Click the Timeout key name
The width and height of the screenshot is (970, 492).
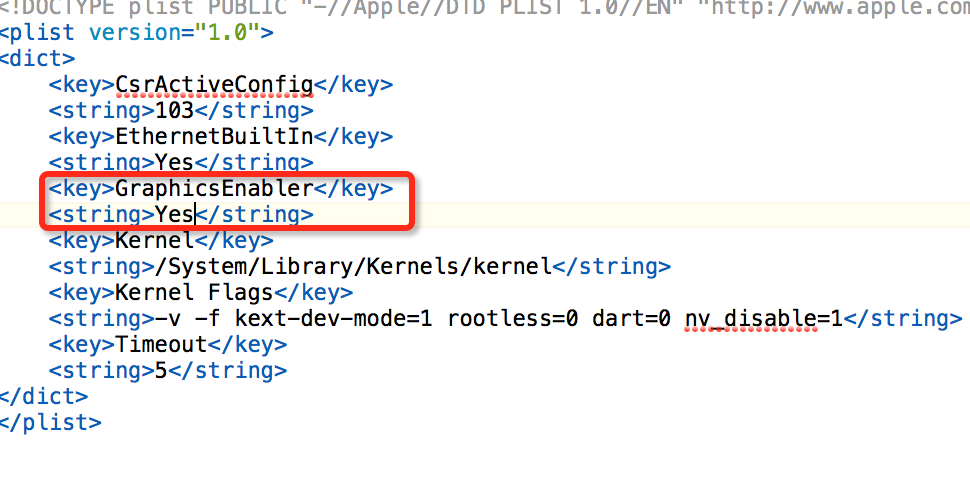(161, 345)
